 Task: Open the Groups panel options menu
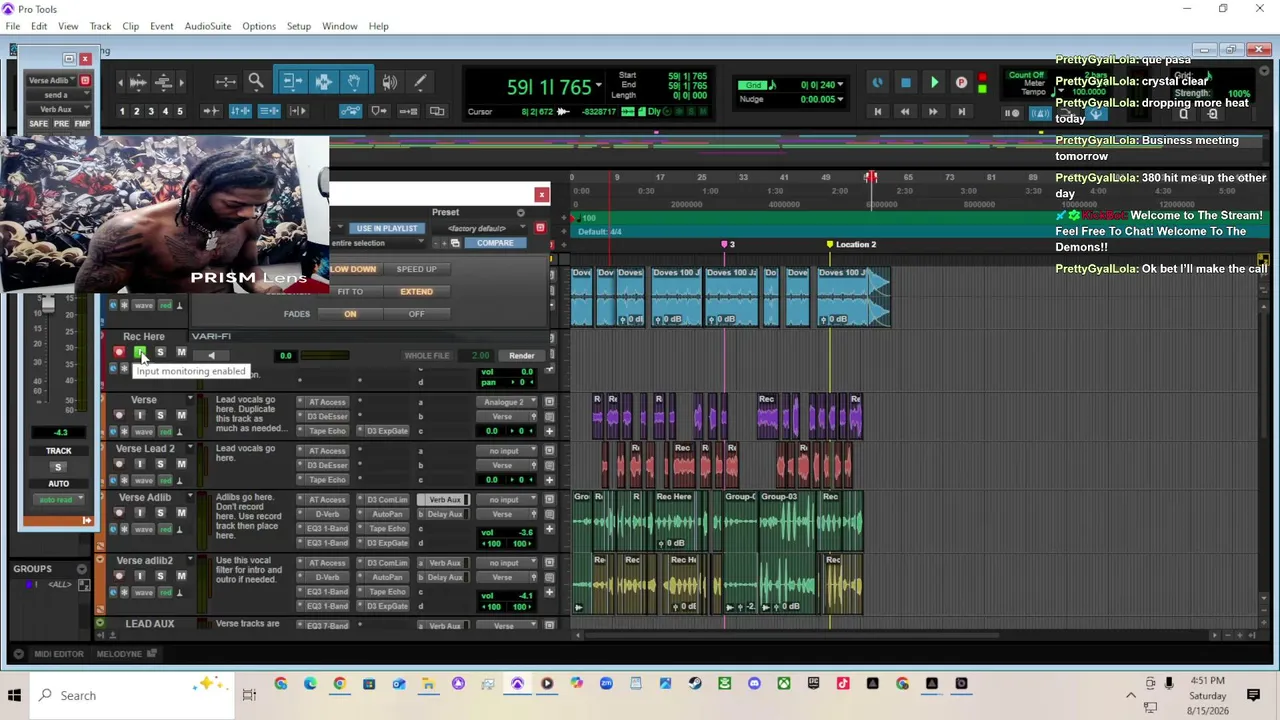tap(82, 569)
